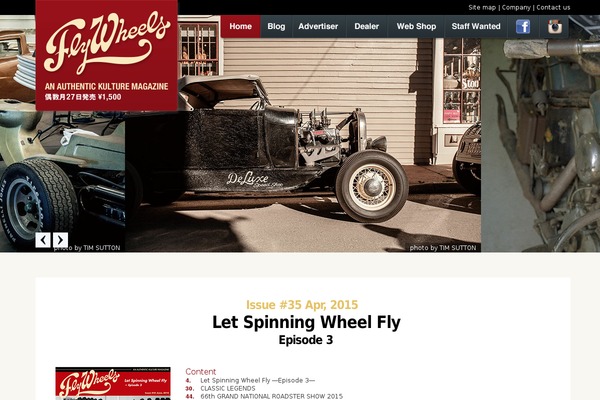Follow the Site map link
The image size is (600, 400).
(x=482, y=7)
